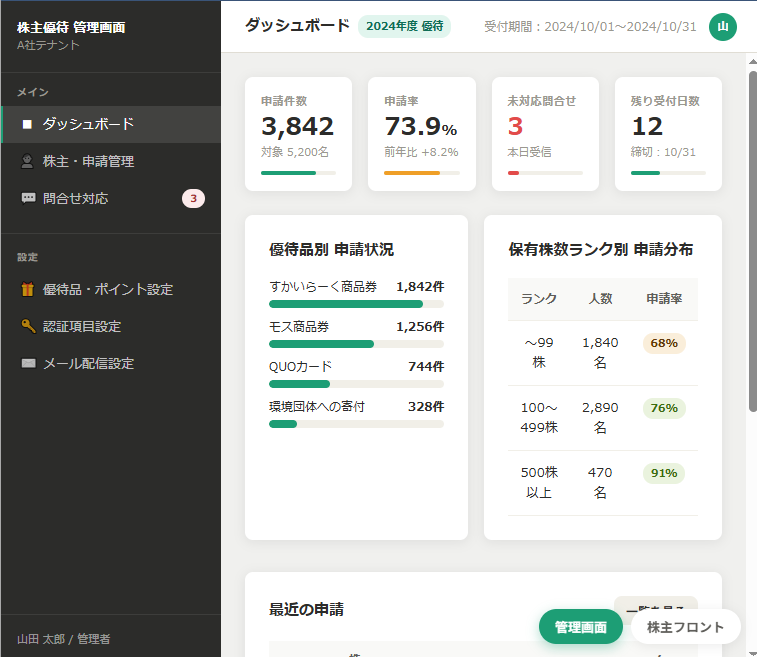Switch to 管理画面 view button

click(x=581, y=627)
